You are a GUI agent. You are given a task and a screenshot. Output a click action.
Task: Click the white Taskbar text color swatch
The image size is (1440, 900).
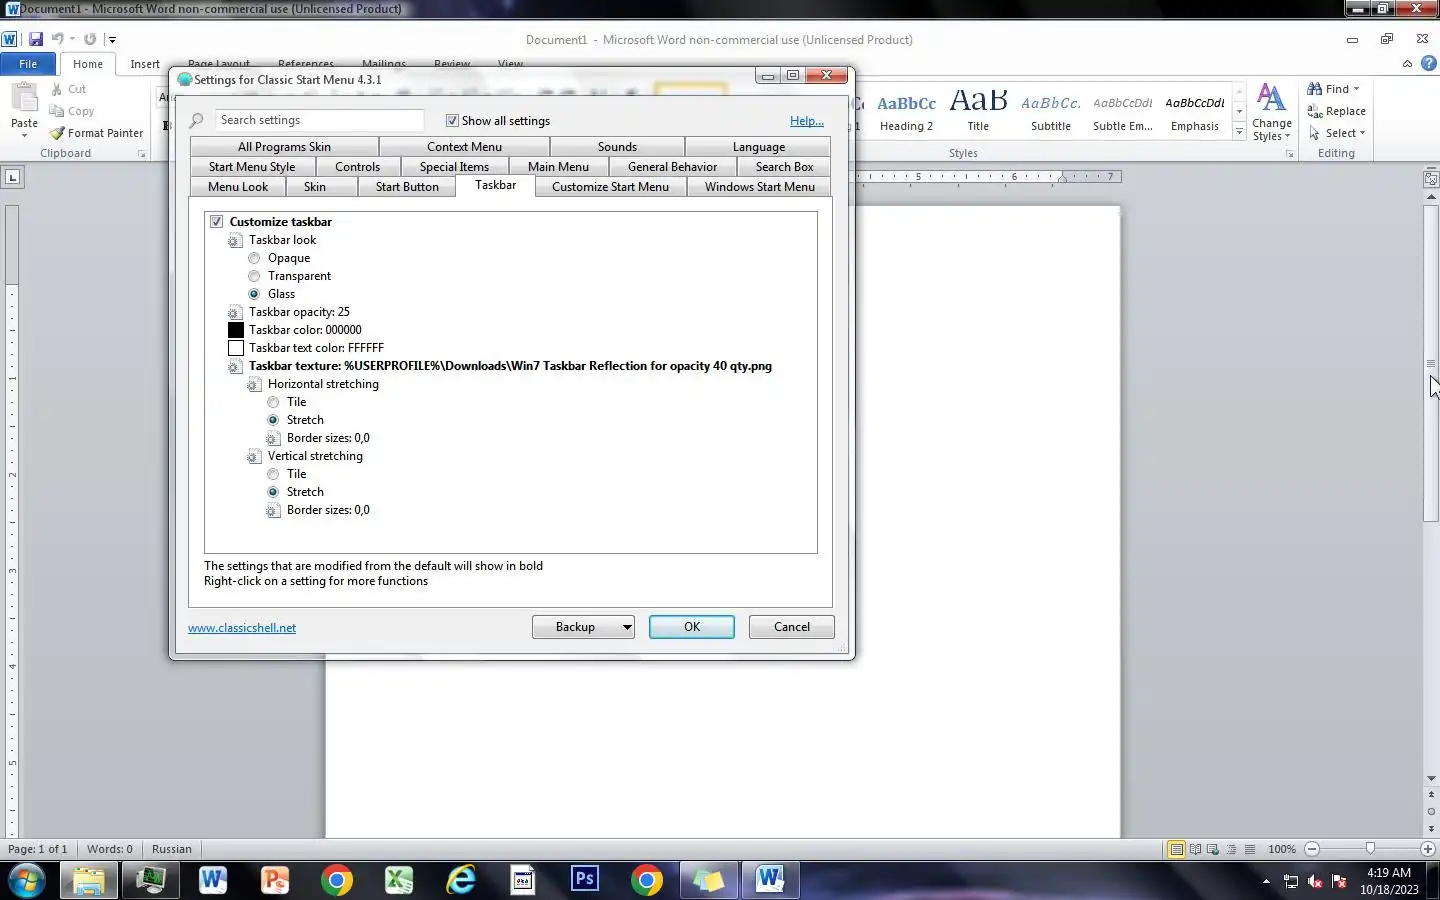coord(236,348)
